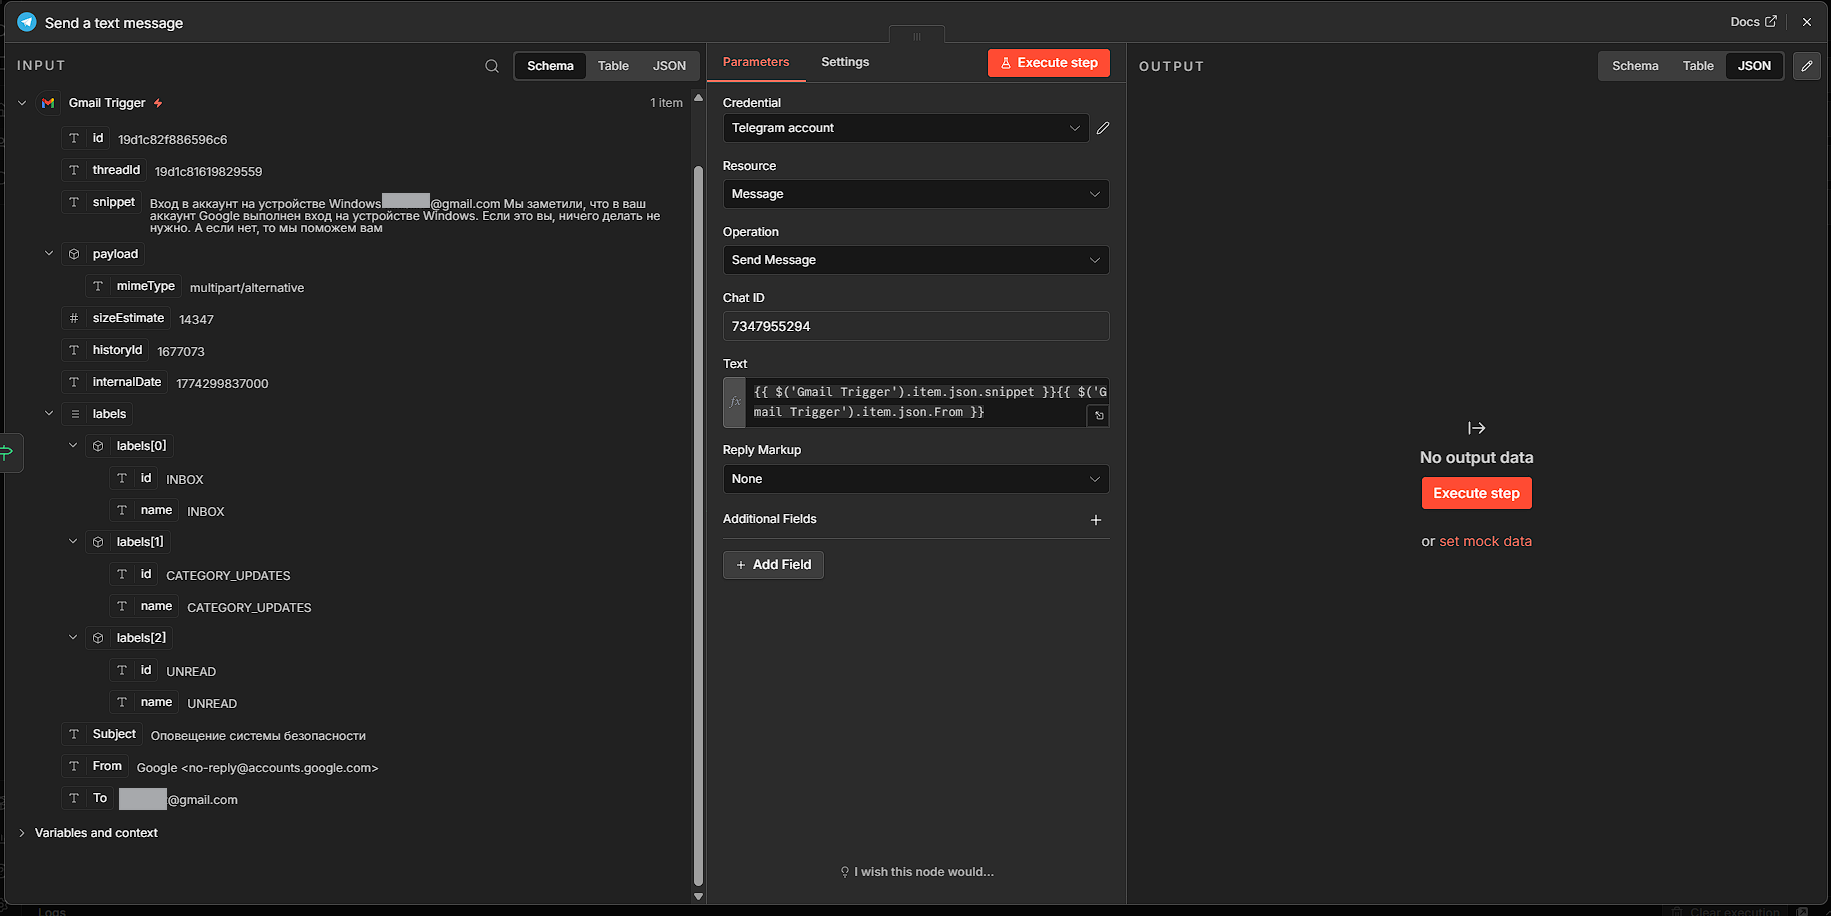Open the Docs external link
1831x916 pixels.
(1753, 22)
